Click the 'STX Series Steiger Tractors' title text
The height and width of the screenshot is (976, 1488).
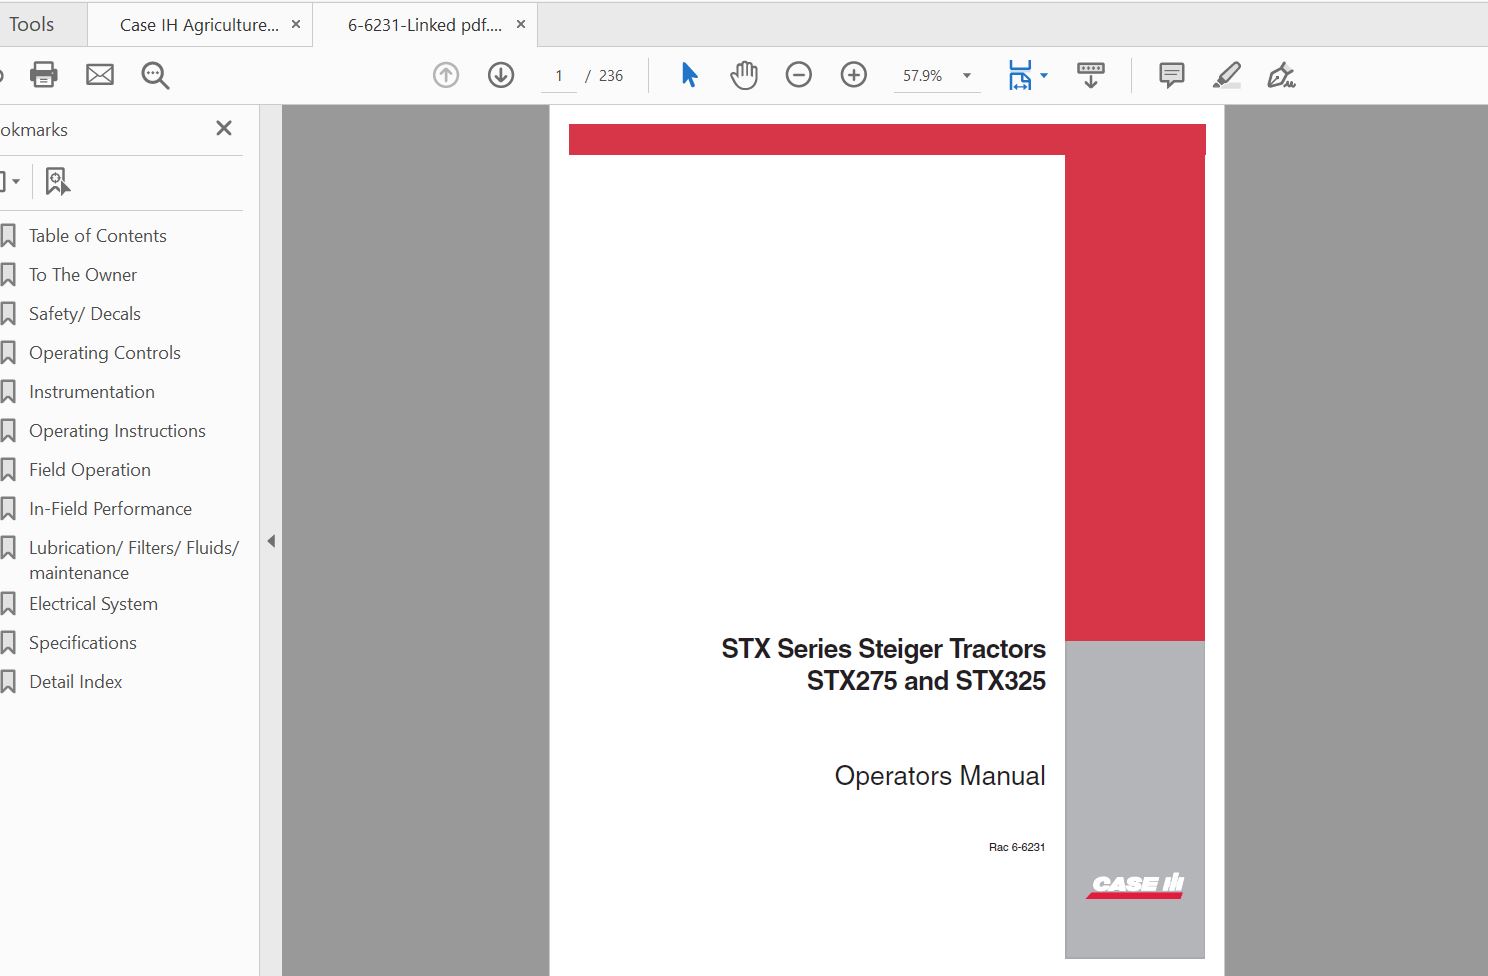point(884,649)
